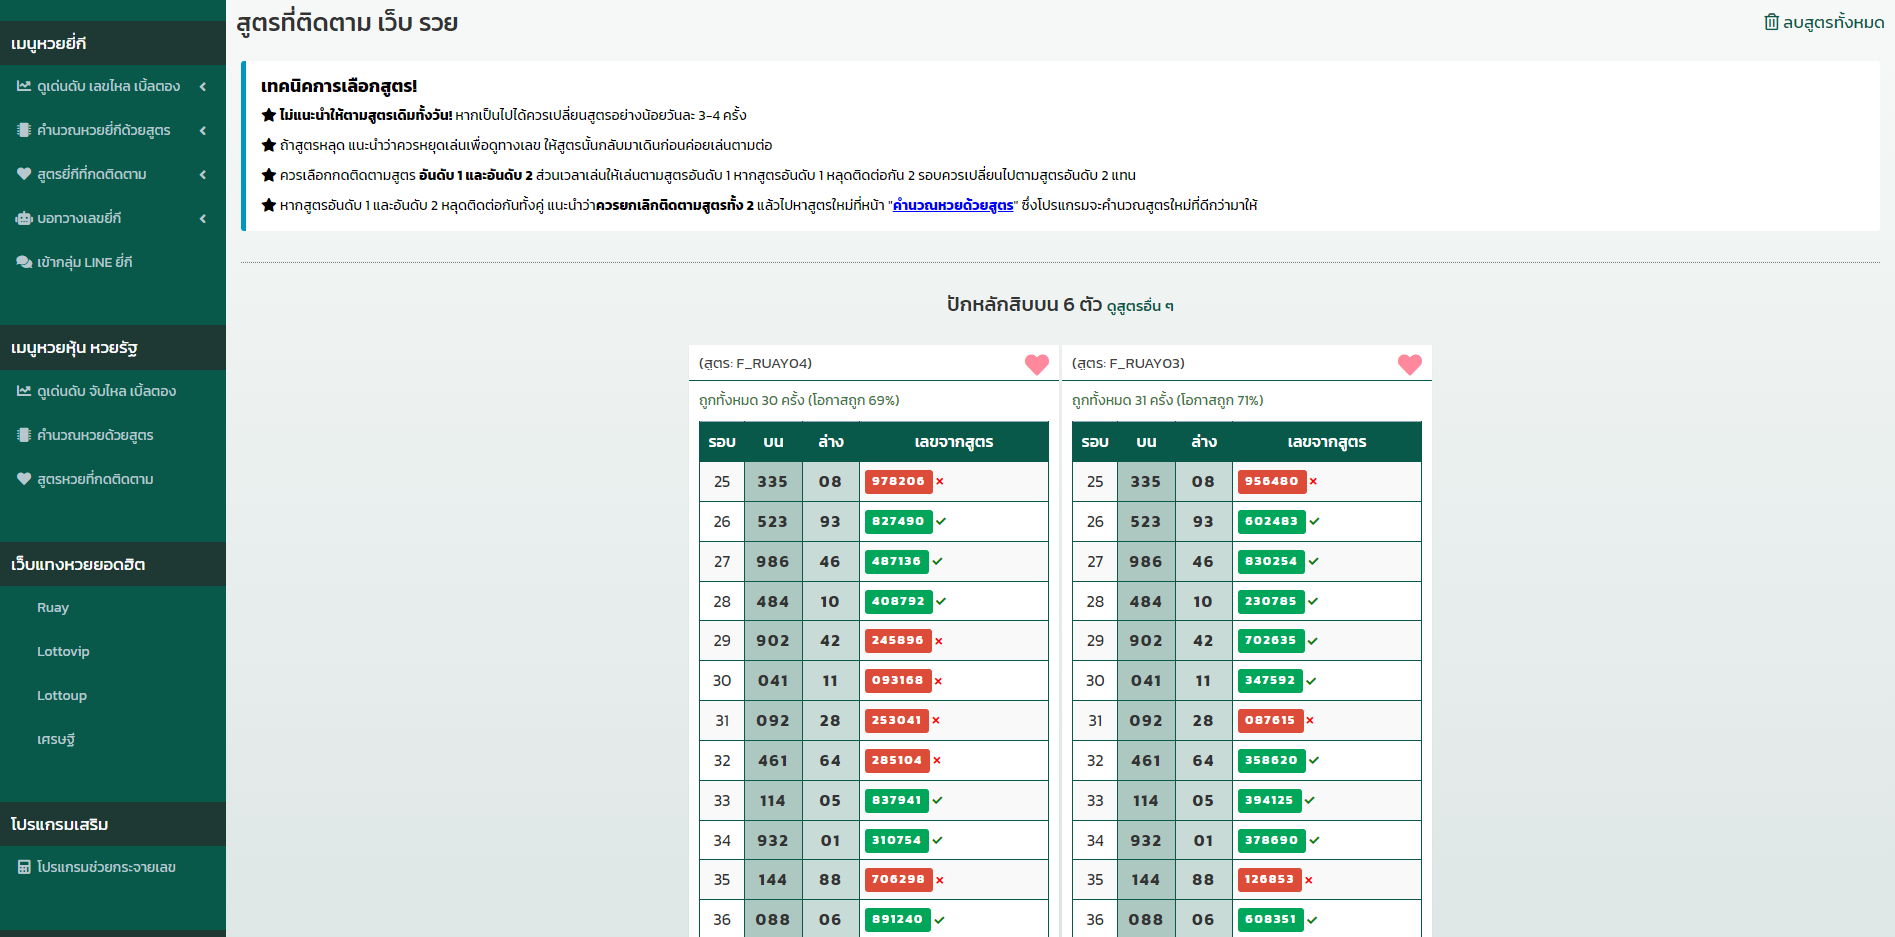Viewport: 1895px width, 937px height.
Task: Click the chip icon beside คำนวณหวยยี่กีด้วยสูตร
Action: coord(24,130)
